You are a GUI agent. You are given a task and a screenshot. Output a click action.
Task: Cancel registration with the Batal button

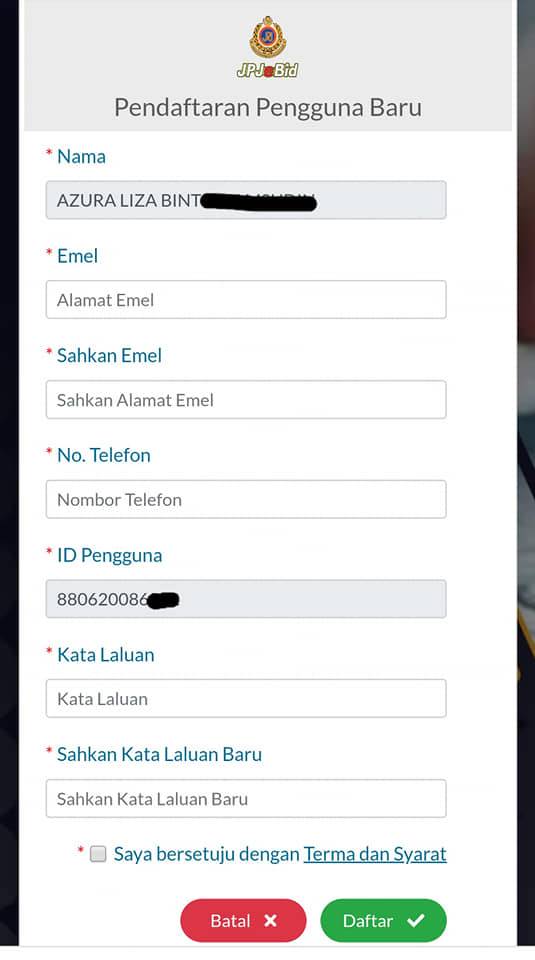(243, 920)
